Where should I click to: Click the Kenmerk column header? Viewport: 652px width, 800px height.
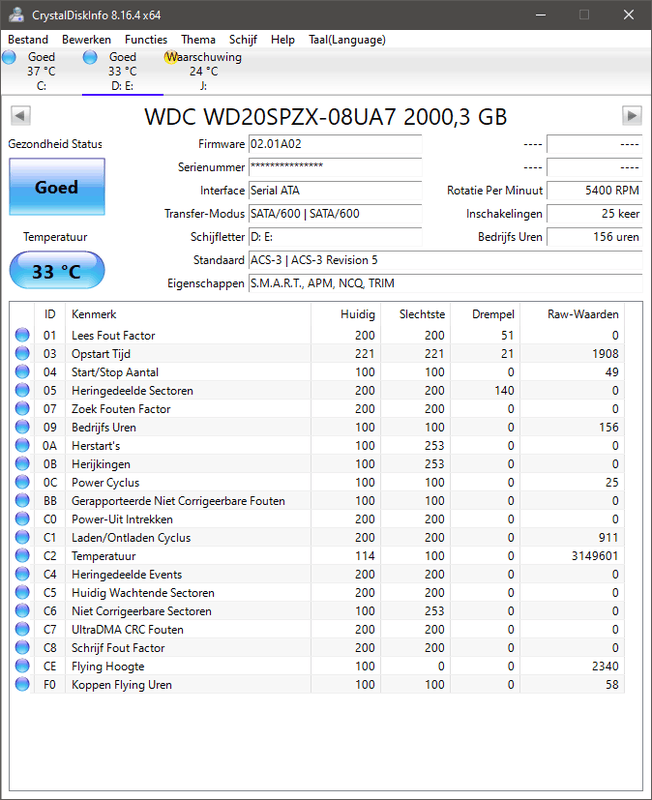(188, 314)
